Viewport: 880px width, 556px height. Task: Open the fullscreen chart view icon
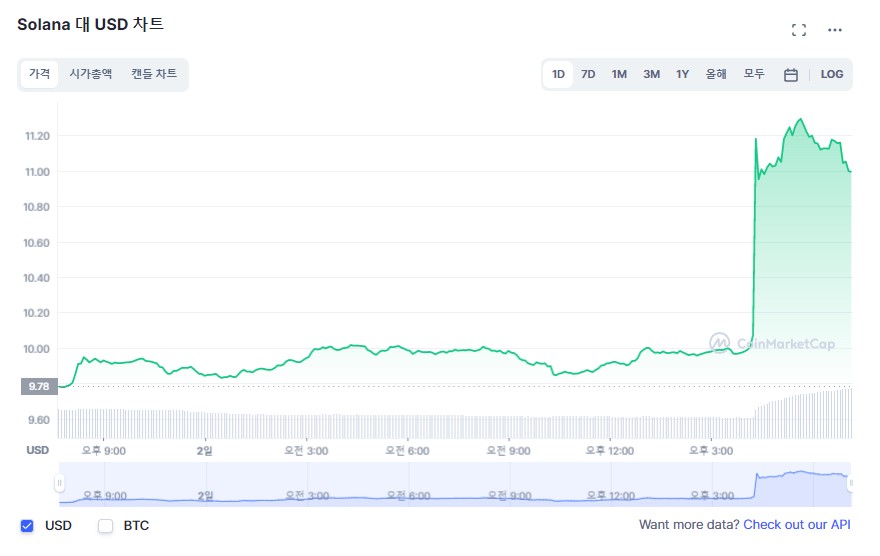tap(798, 30)
